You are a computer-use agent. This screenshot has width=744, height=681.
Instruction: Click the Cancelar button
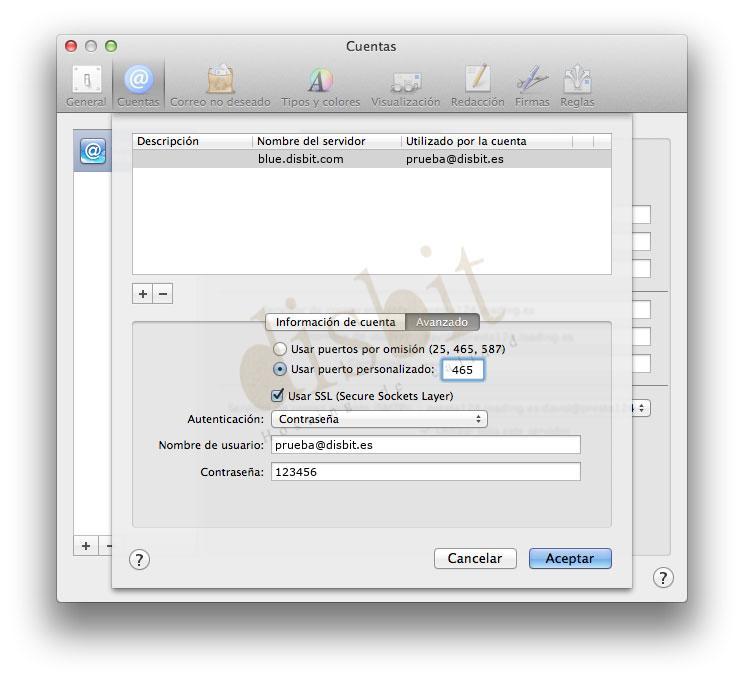tap(475, 559)
